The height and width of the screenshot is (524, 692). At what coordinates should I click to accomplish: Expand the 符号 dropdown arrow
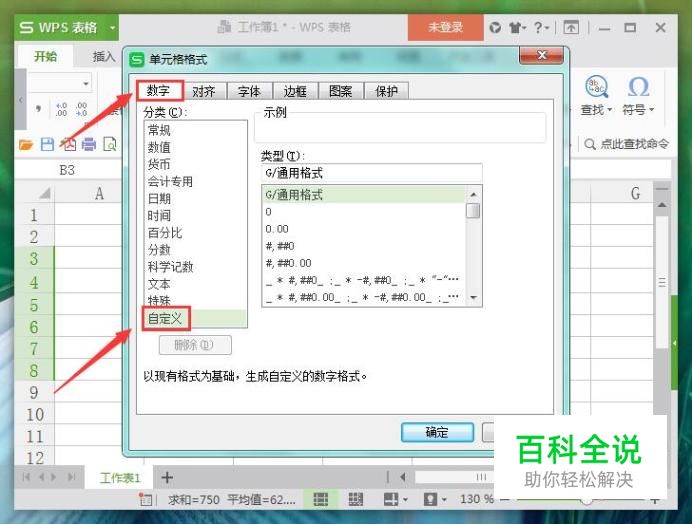(651, 109)
